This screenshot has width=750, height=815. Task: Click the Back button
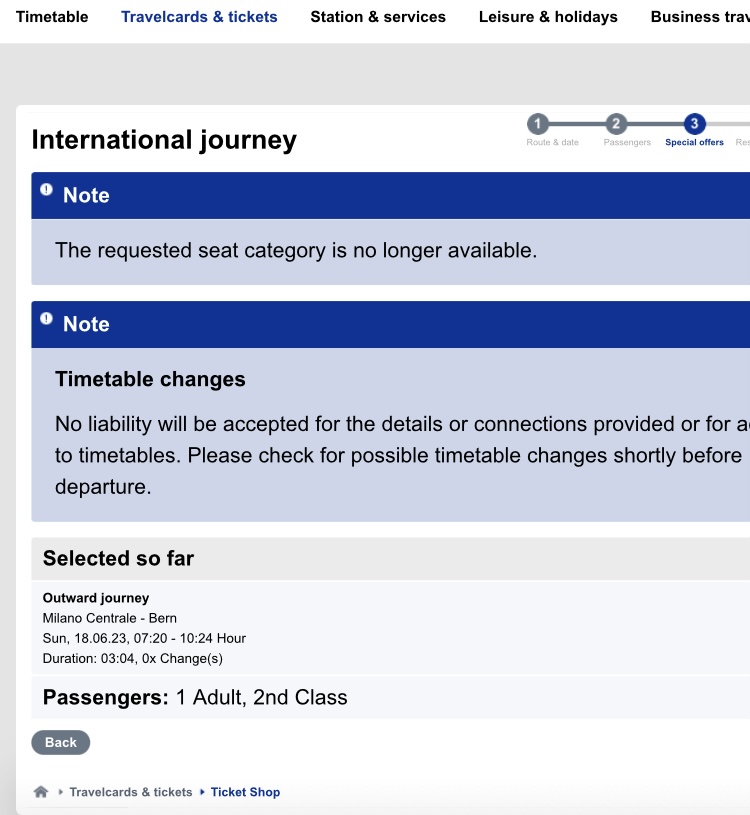[61, 742]
